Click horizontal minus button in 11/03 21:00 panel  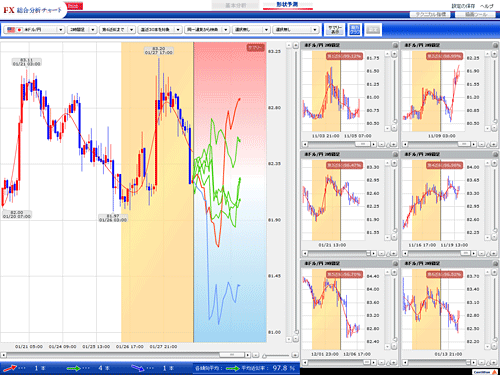(382, 144)
